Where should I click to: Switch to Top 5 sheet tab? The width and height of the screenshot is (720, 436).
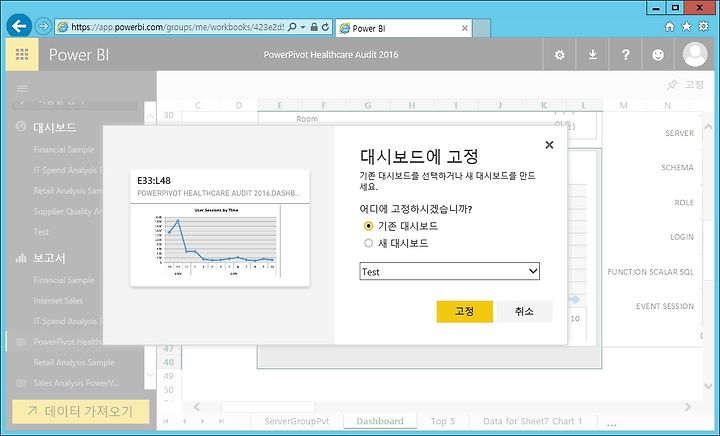pyautogui.click(x=443, y=421)
